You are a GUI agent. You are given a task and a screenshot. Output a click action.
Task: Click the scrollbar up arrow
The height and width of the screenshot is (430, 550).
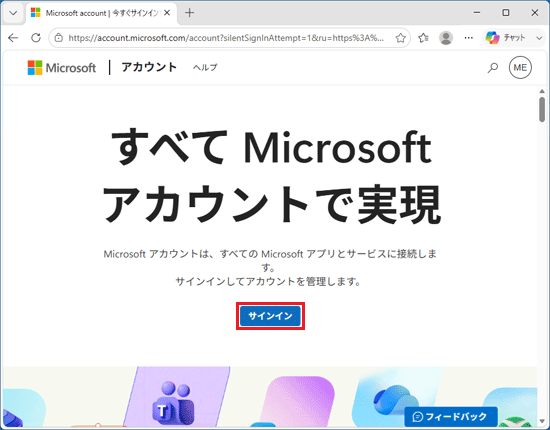click(542, 91)
